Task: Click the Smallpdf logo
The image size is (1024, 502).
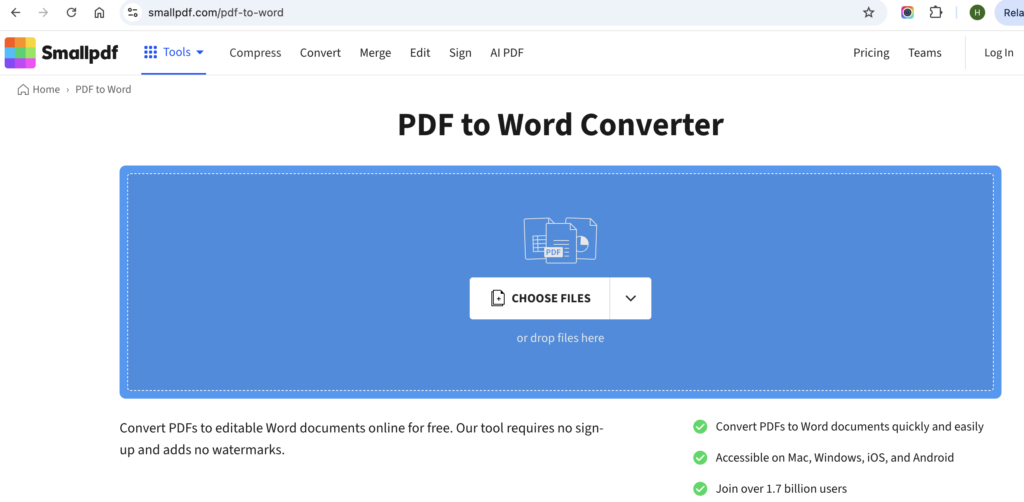Action: [61, 53]
